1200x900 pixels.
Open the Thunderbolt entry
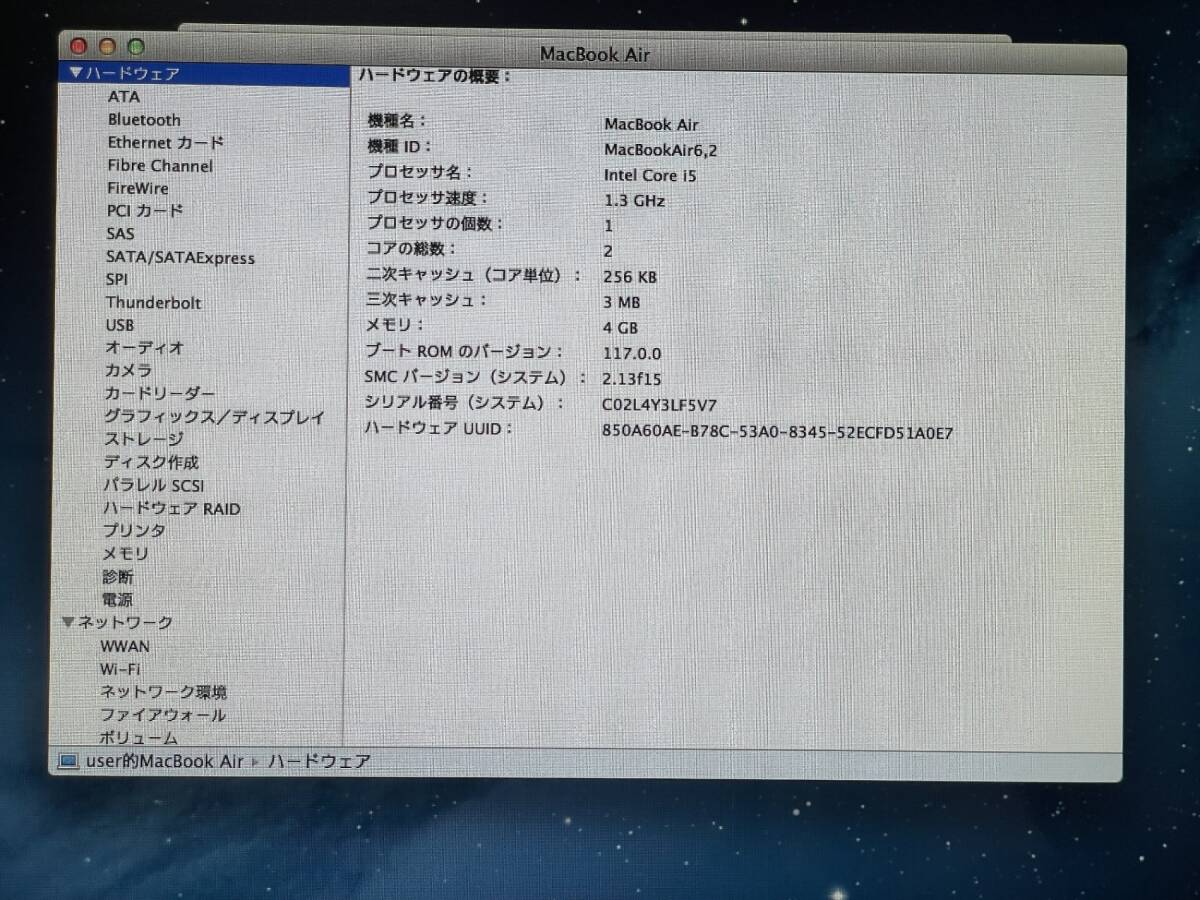tap(153, 303)
